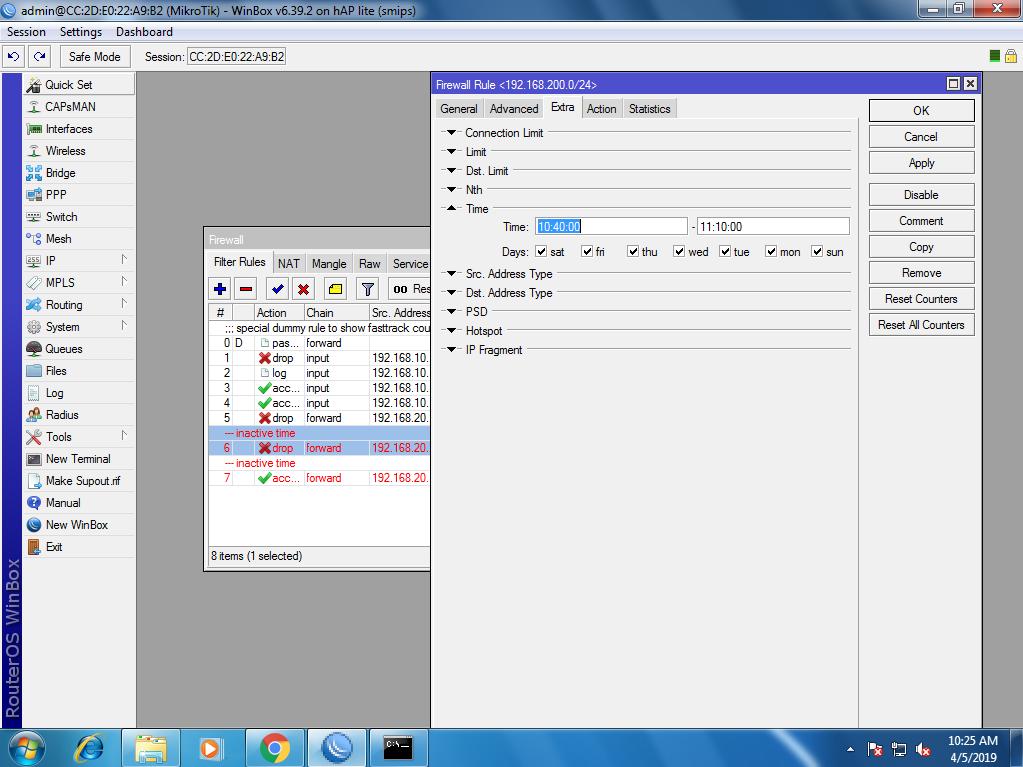Click the Undo arrow in the toolbar
The width and height of the screenshot is (1023, 767).
point(14,57)
